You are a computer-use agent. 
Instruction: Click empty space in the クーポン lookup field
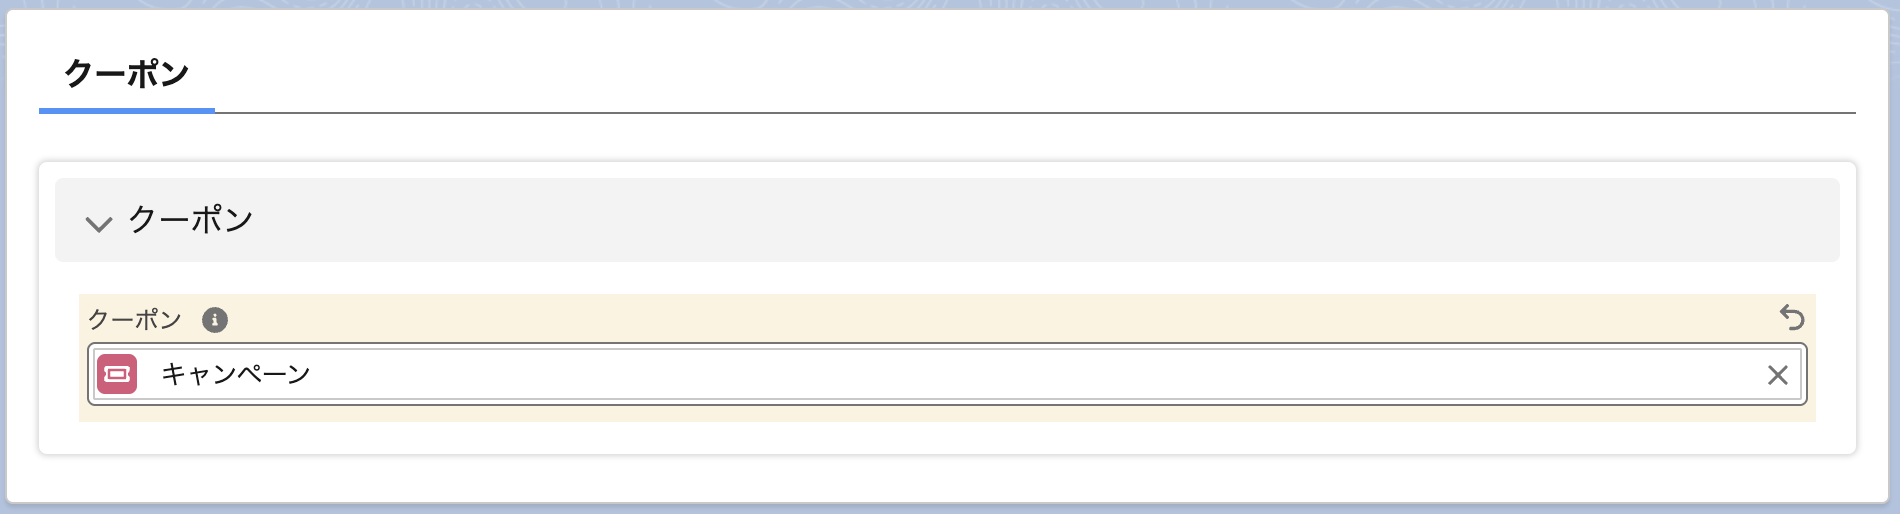tap(1000, 374)
